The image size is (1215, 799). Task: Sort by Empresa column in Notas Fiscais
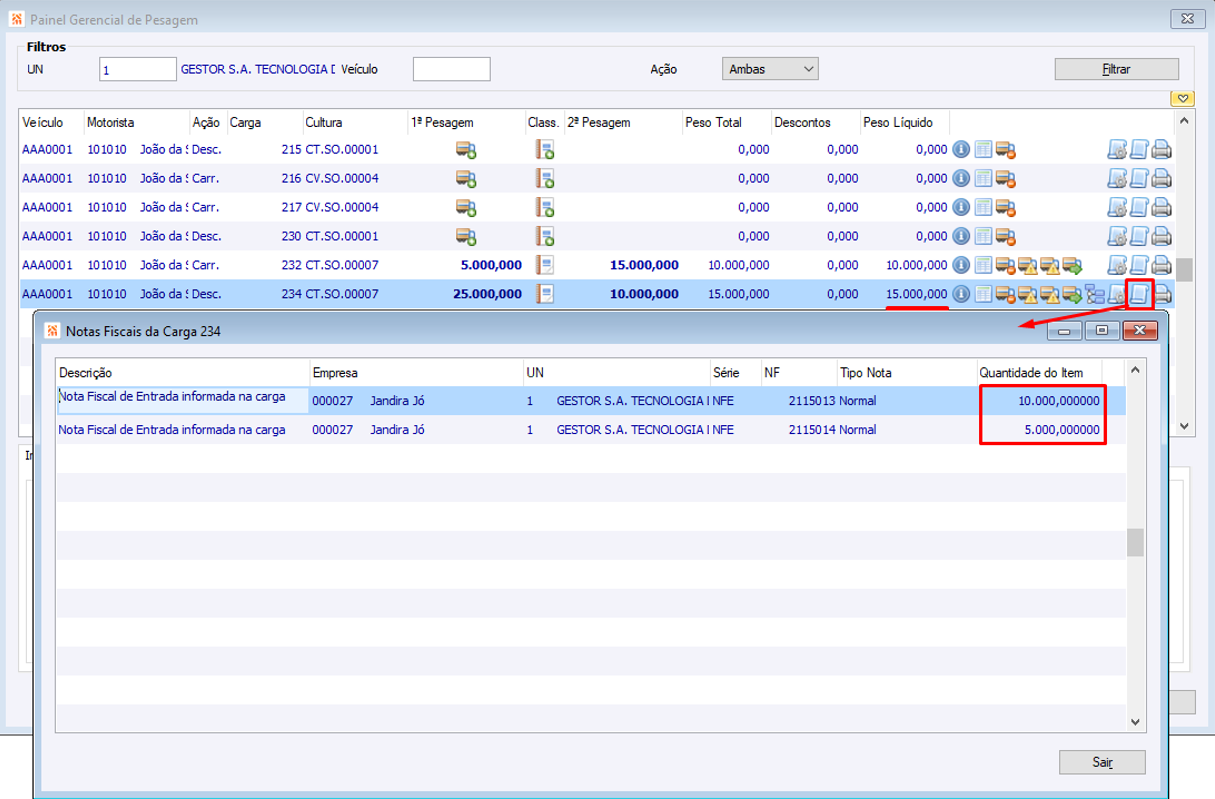415,373
